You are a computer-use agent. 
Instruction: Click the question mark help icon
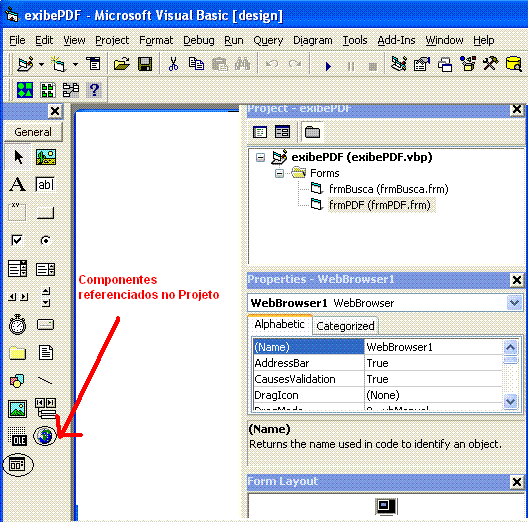coord(94,90)
